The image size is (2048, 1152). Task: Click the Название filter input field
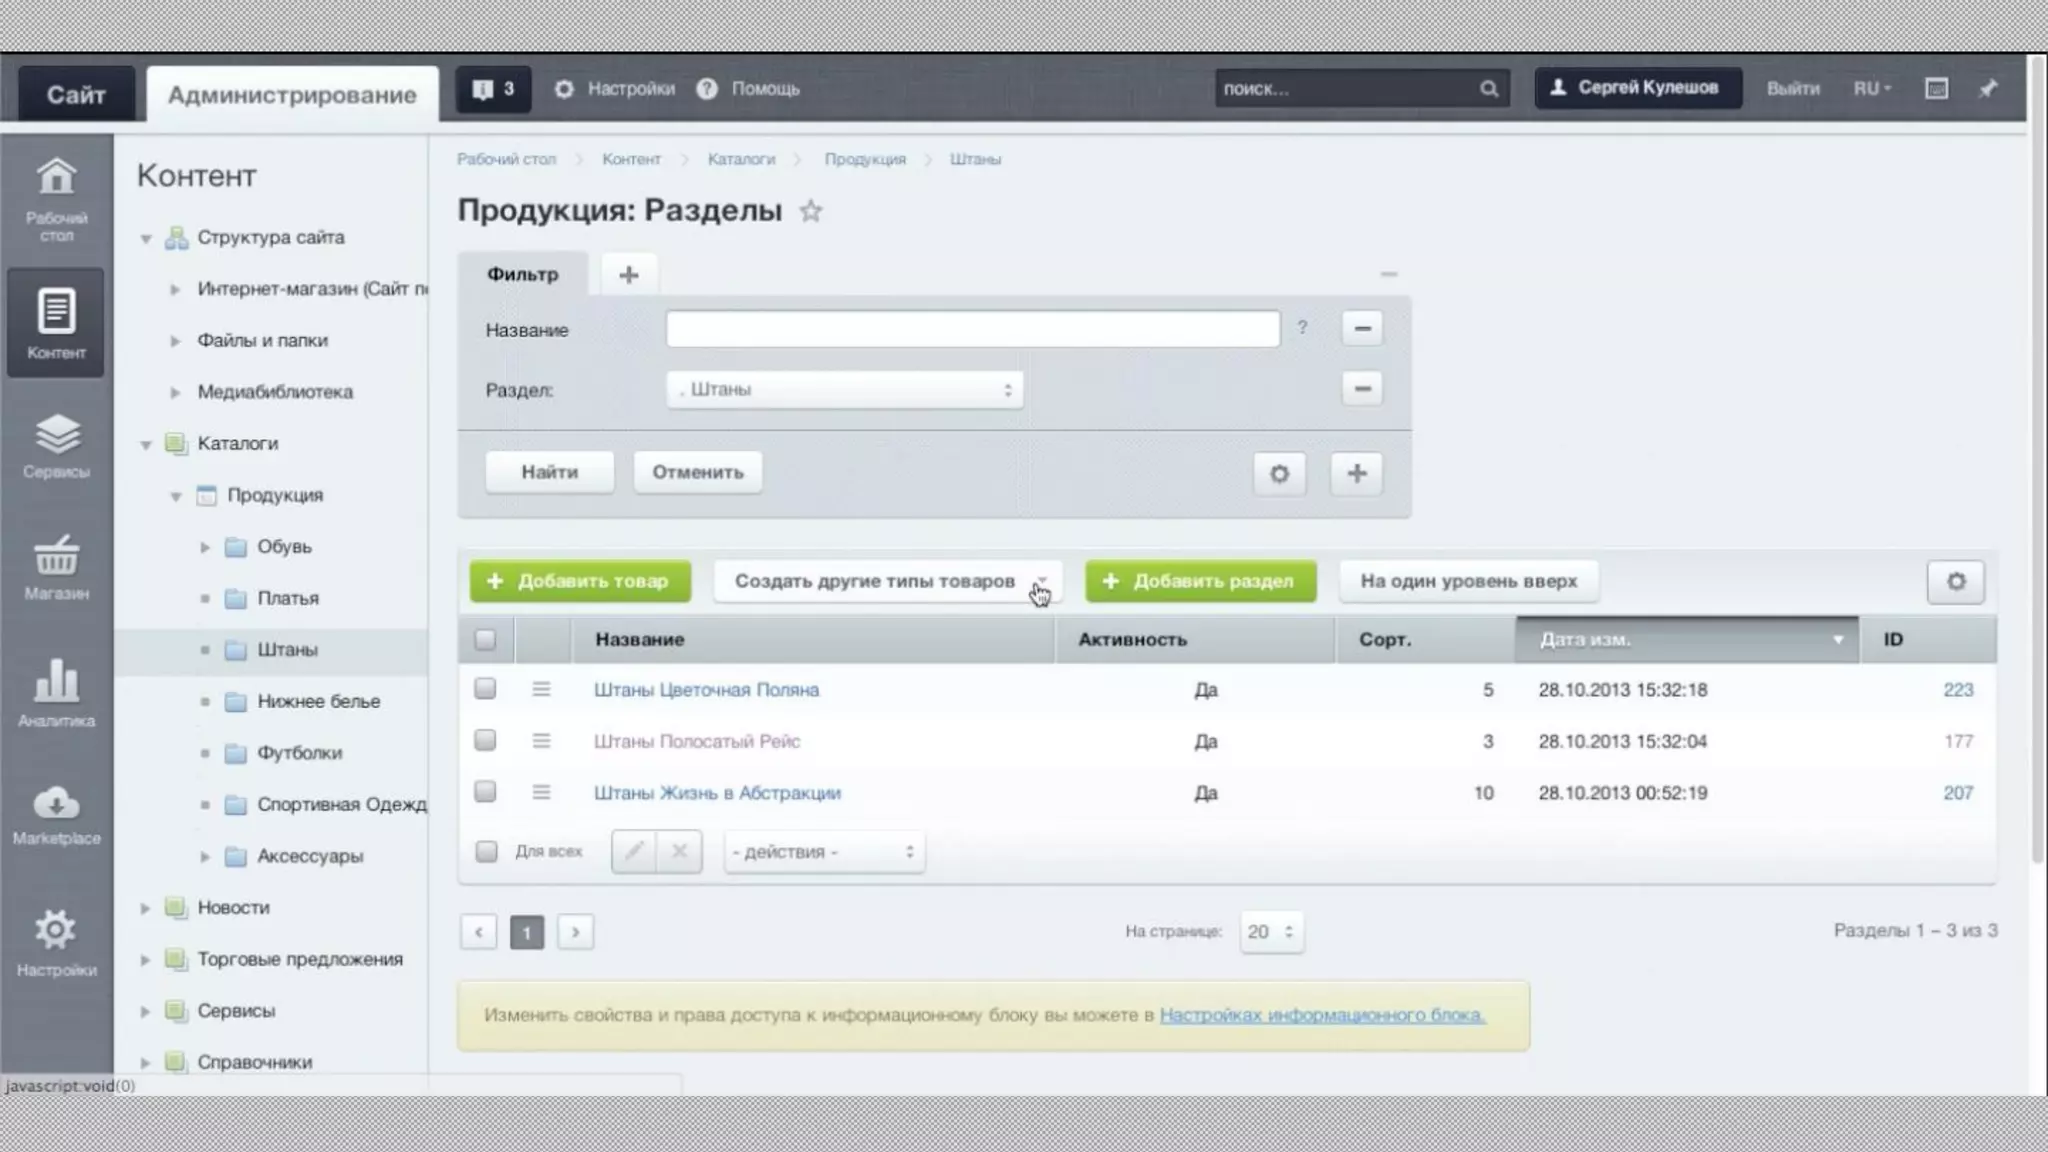(x=972, y=329)
